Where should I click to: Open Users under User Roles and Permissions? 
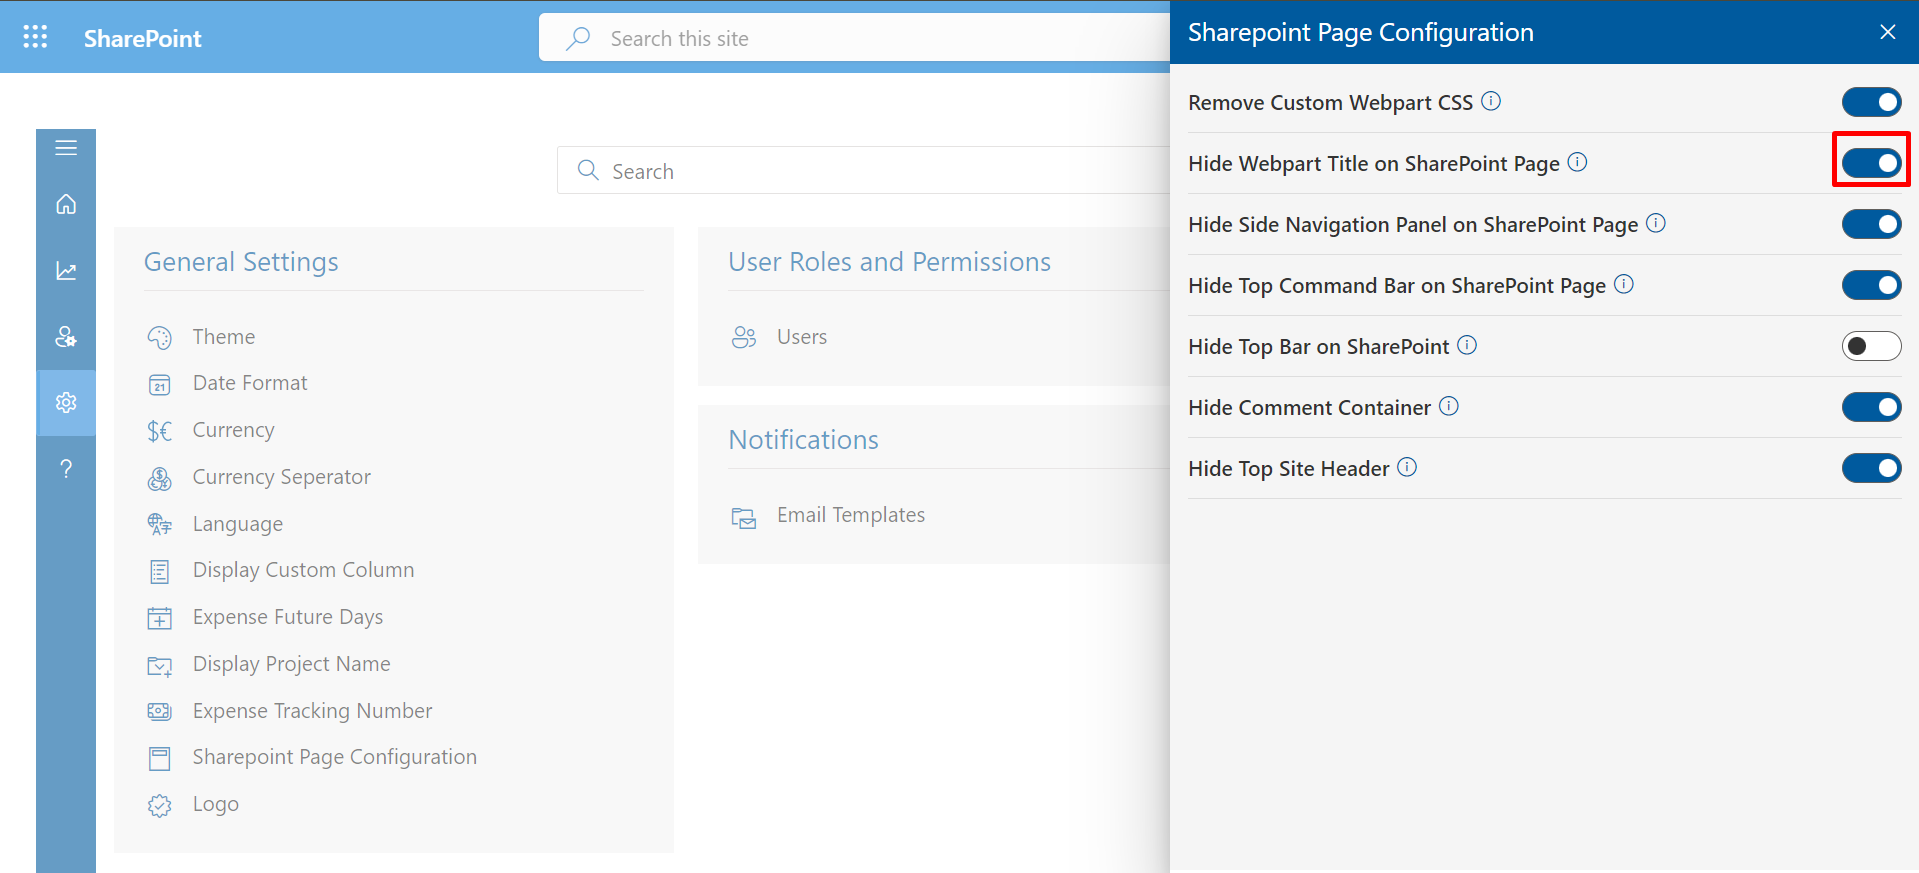pyautogui.click(x=802, y=337)
